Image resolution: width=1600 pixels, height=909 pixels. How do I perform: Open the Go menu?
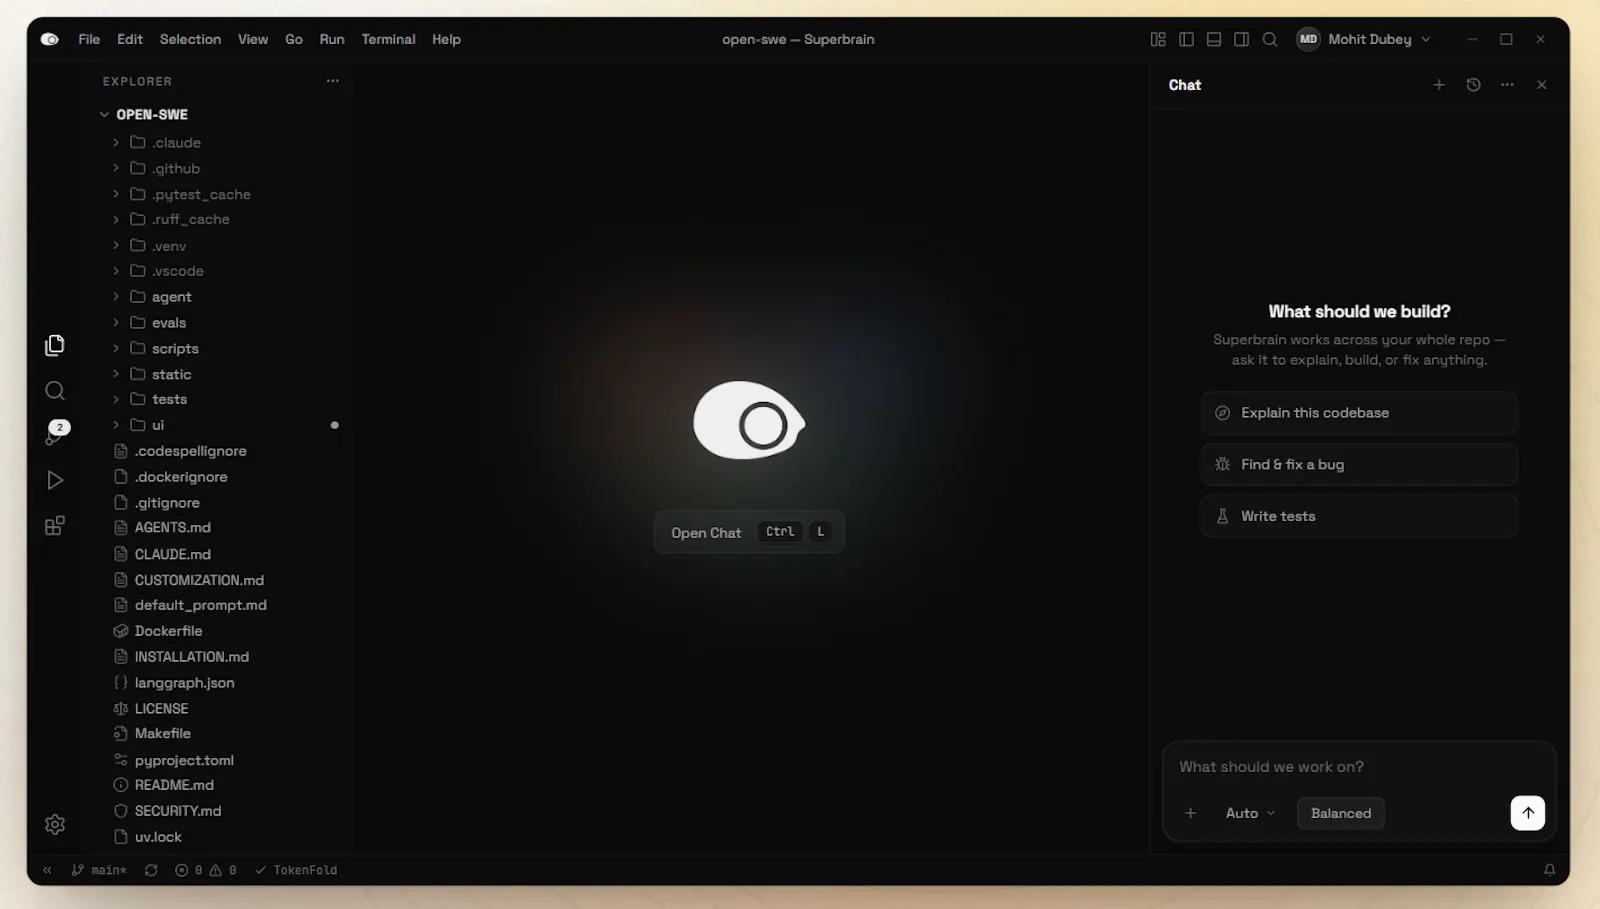pyautogui.click(x=294, y=39)
